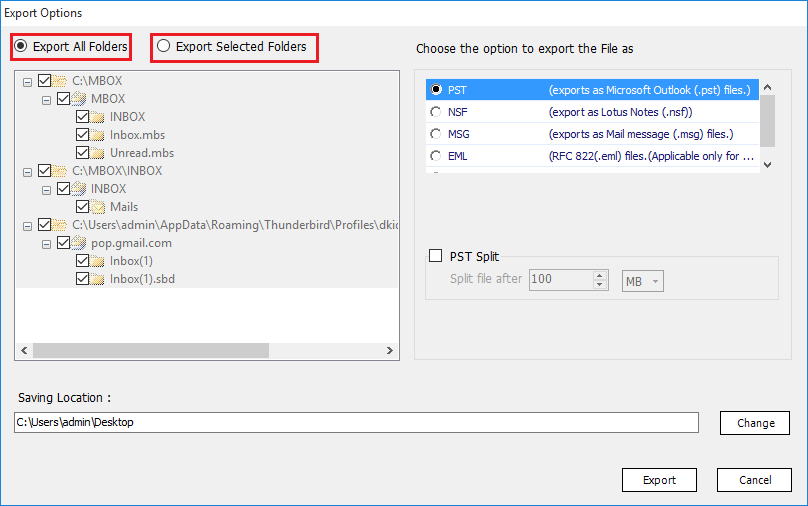Click the '(export as Lotus Notes (.nsf))' description

coord(620,112)
